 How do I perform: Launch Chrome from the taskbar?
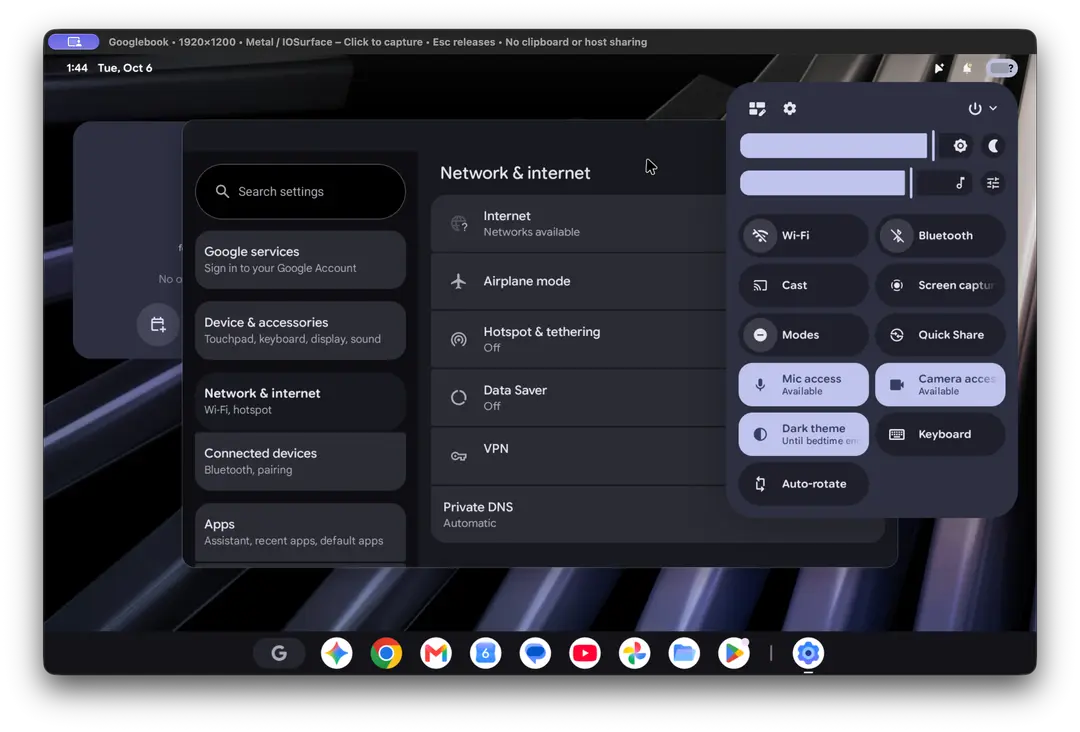click(386, 653)
